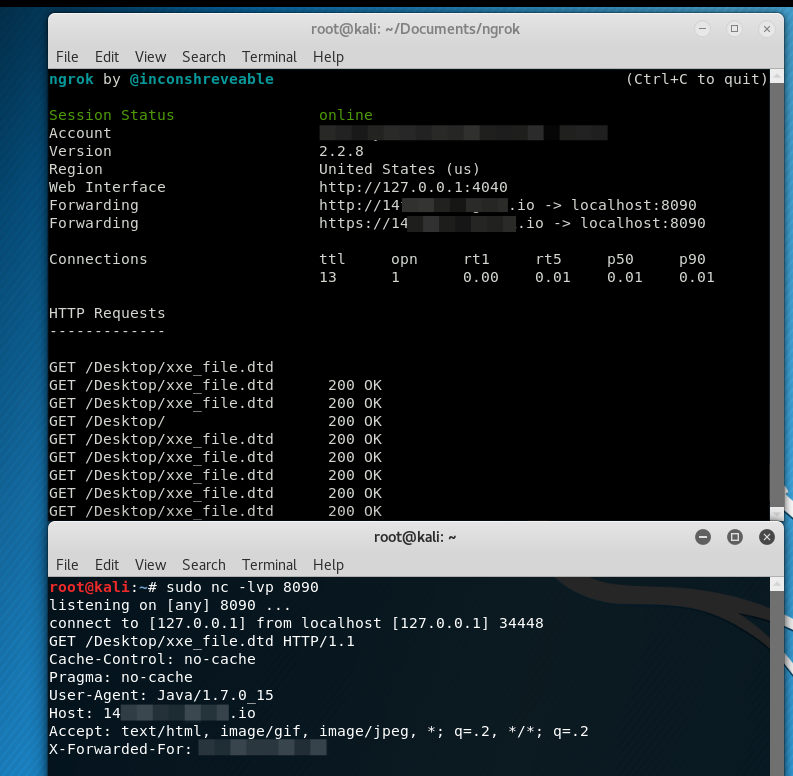Open Edit menu in ngrok terminal window
Screen dimensions: 793x776
(x=107, y=57)
